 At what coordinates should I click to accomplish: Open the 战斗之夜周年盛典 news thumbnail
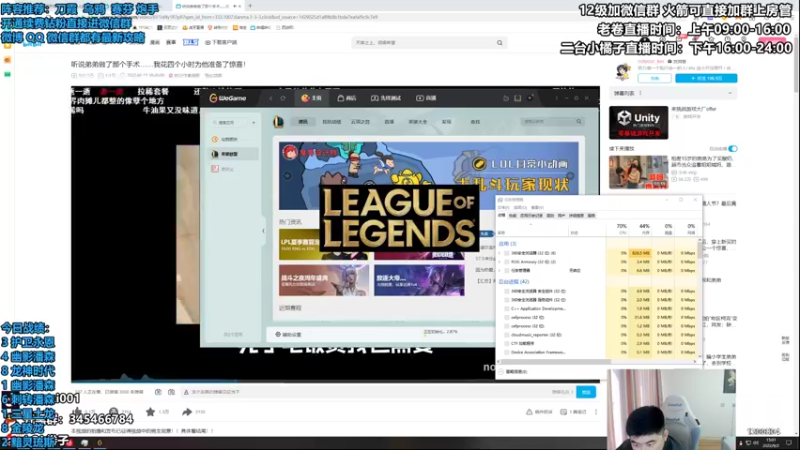point(323,280)
